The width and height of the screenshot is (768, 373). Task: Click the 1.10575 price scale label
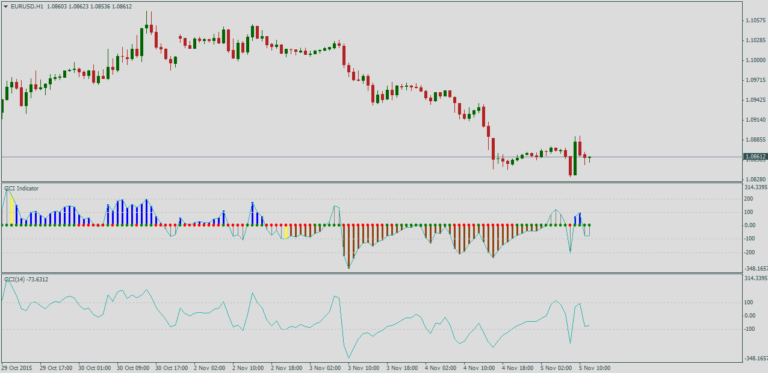click(756, 21)
